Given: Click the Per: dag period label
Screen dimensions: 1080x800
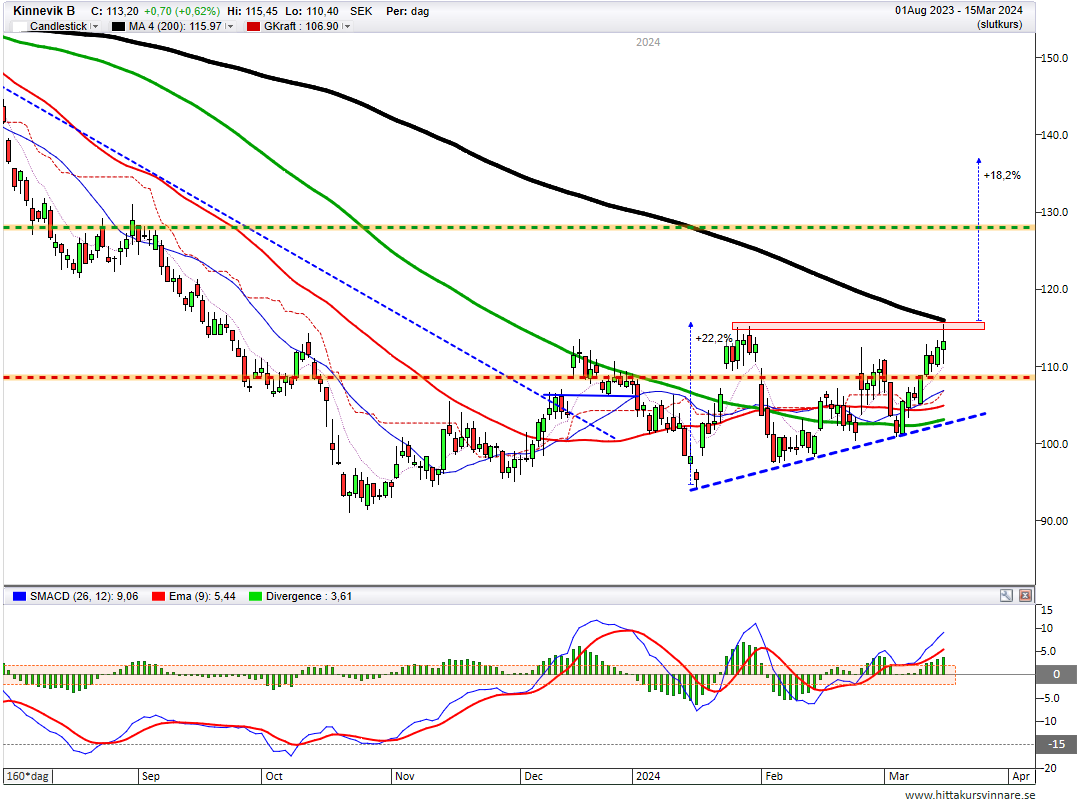Looking at the screenshot, I should [408, 11].
